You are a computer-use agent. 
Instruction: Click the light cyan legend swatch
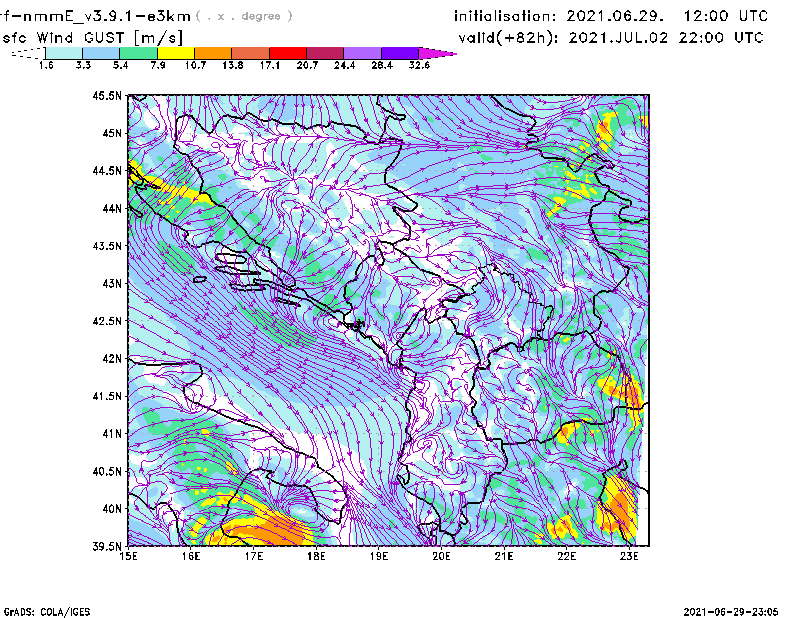pos(64,53)
